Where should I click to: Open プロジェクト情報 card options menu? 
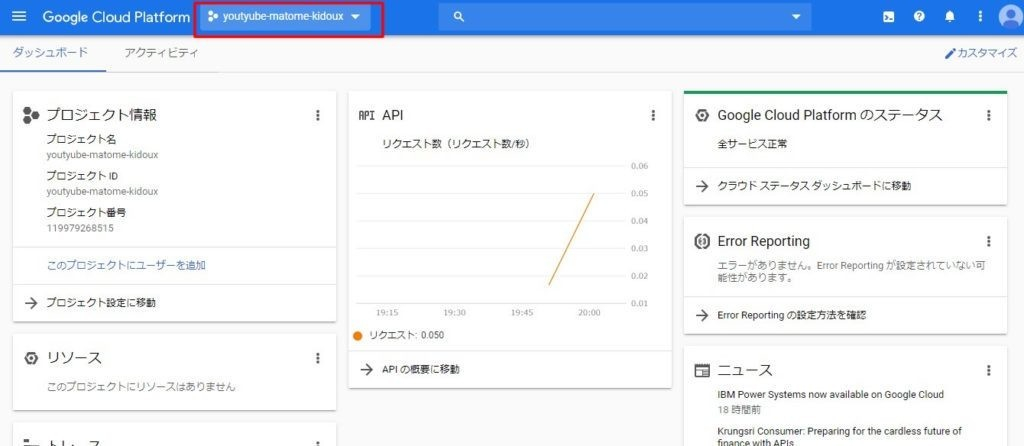pos(318,115)
